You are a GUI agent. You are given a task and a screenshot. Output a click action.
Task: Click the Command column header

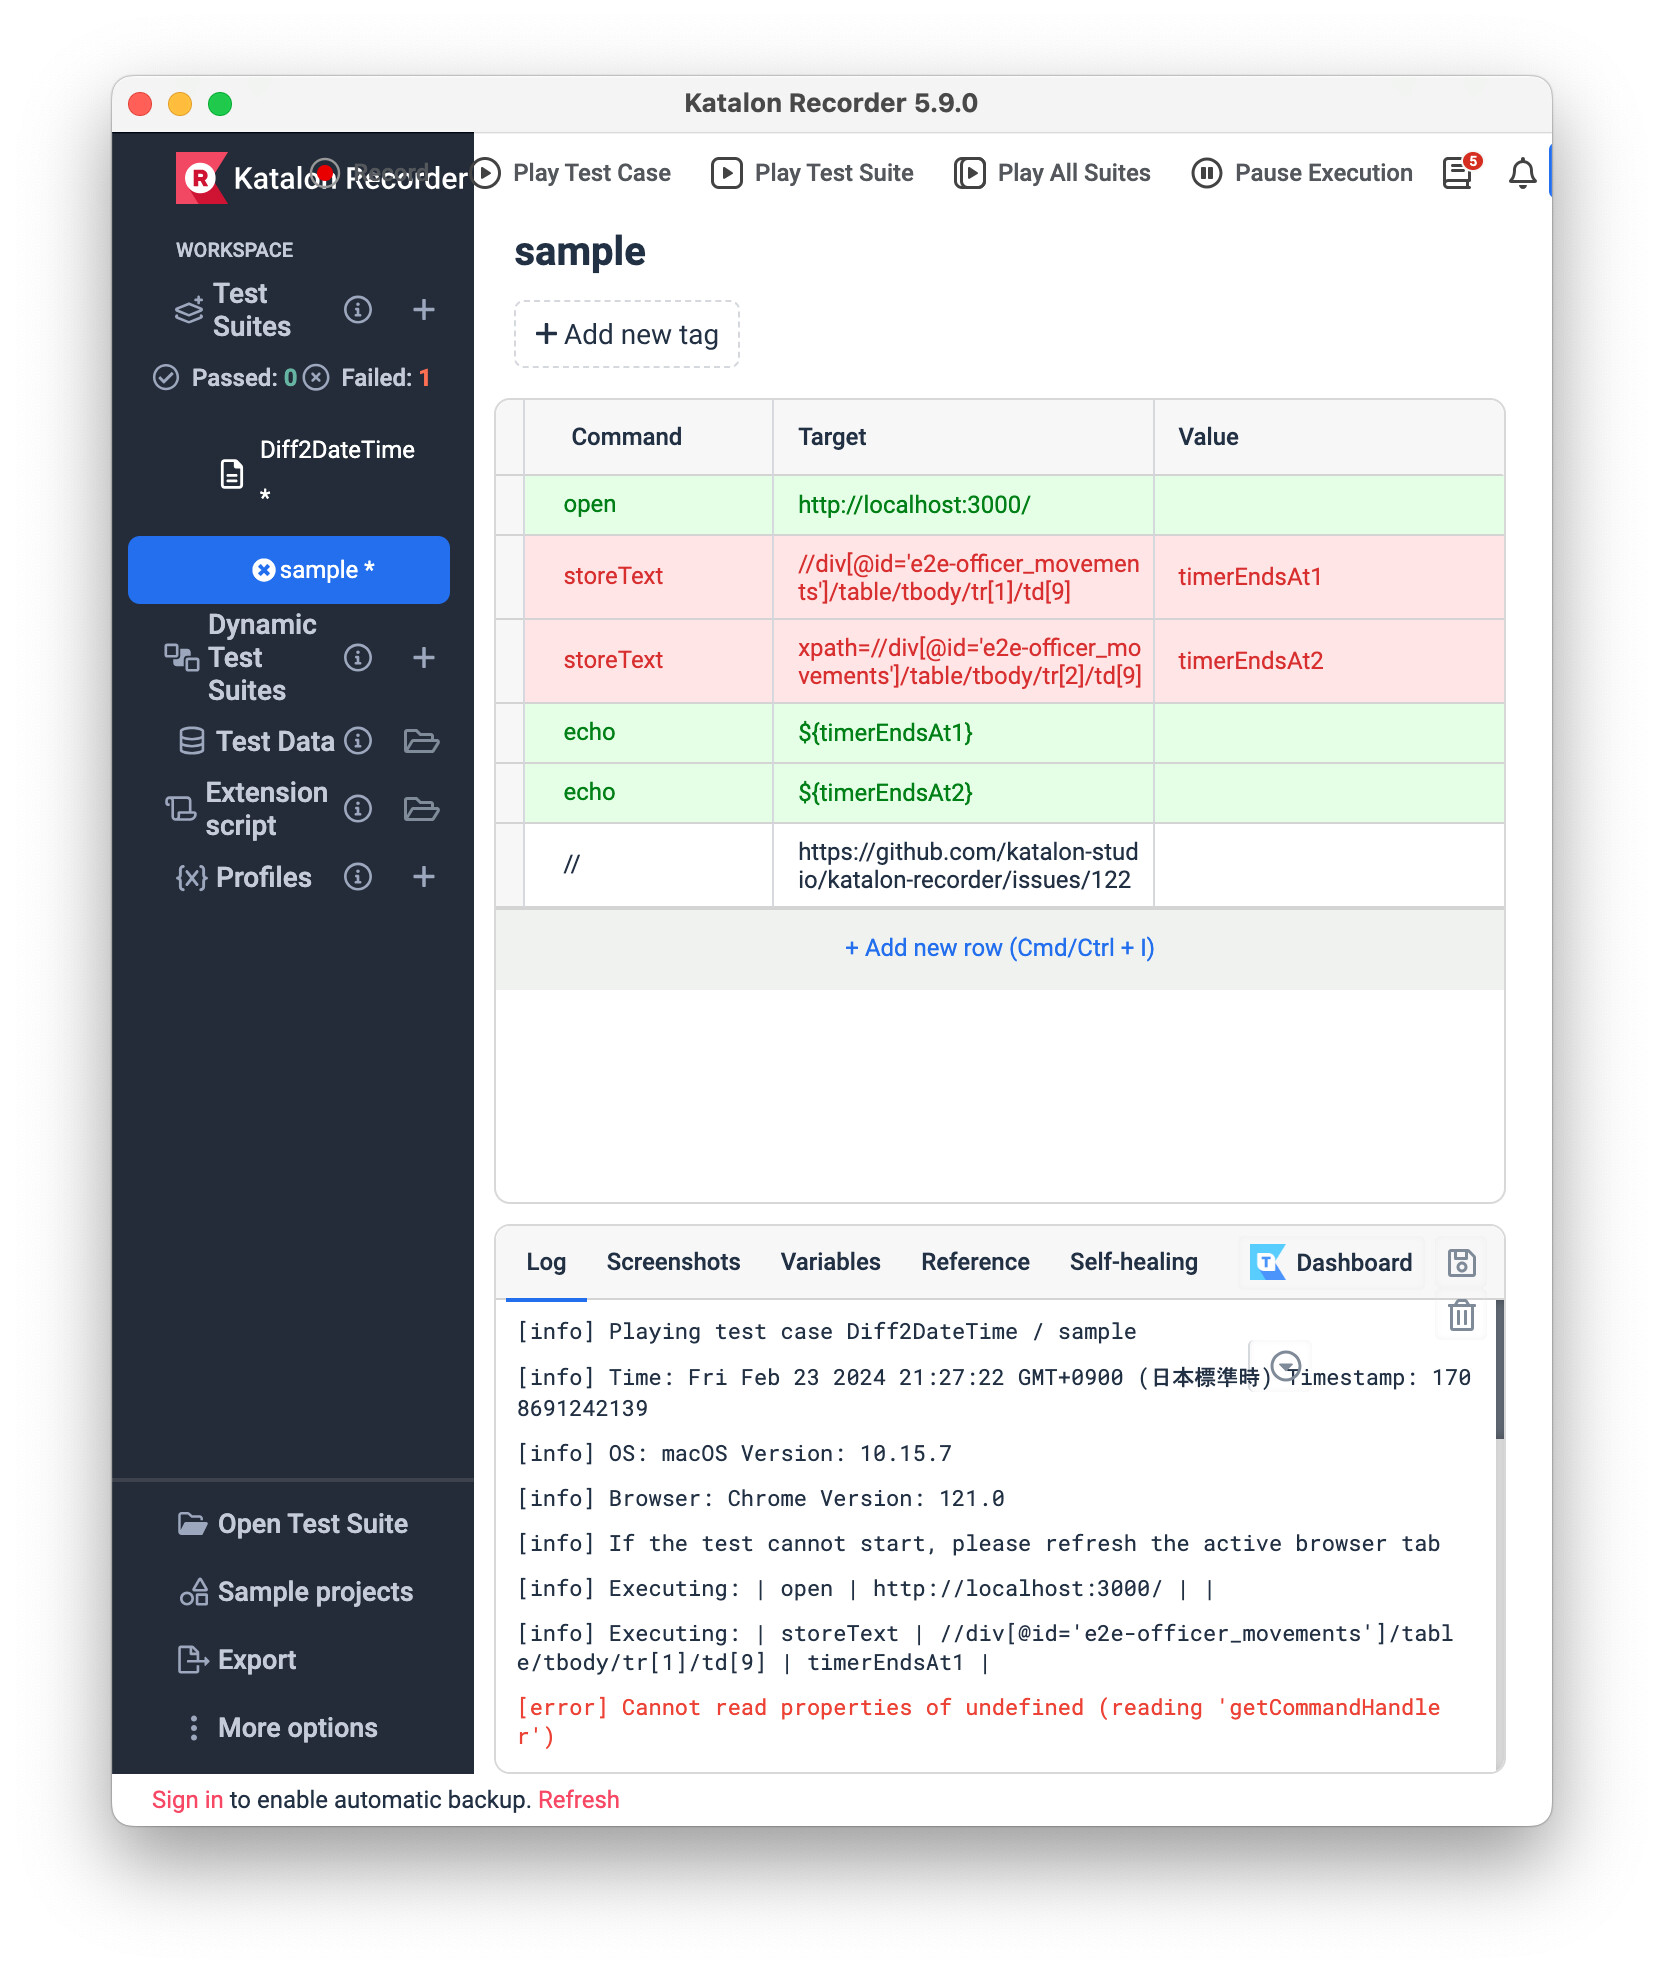[648, 437]
